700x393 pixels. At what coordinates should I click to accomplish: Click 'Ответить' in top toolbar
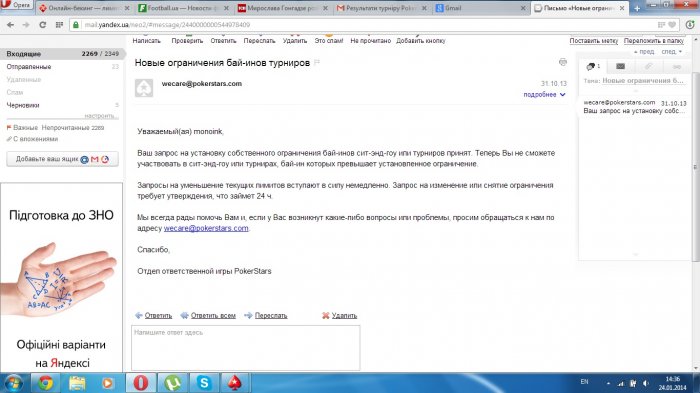[223, 41]
